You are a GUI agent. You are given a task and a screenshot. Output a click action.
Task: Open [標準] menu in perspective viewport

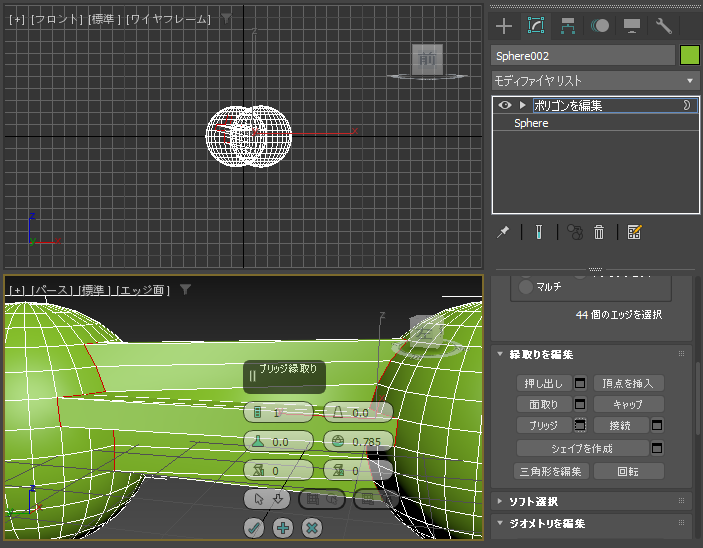[95, 290]
